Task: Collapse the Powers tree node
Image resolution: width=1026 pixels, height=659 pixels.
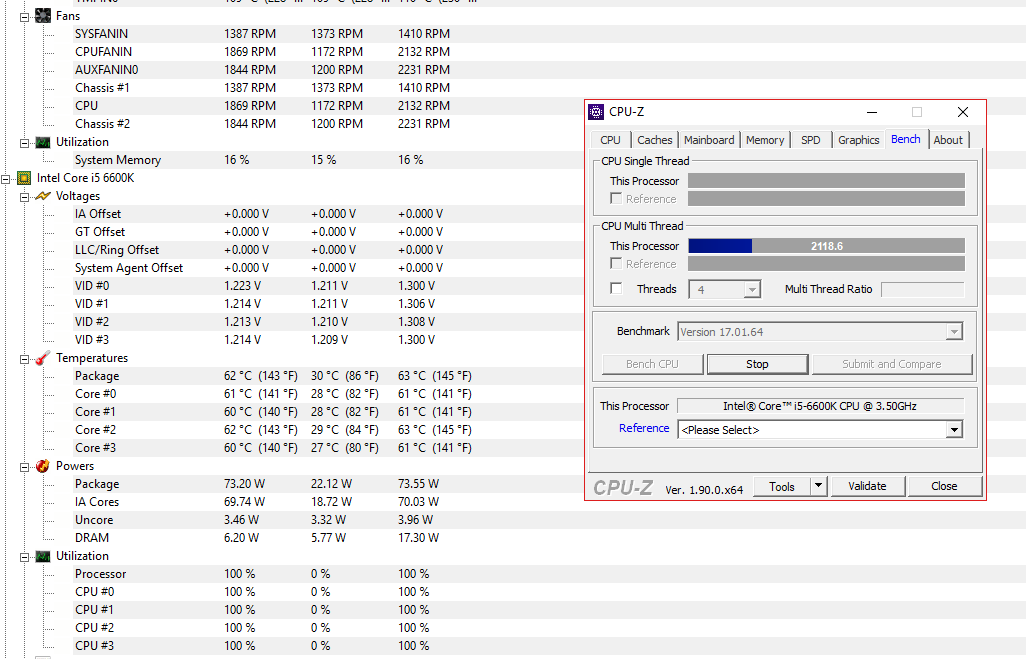Action: pyautogui.click(x=24, y=467)
